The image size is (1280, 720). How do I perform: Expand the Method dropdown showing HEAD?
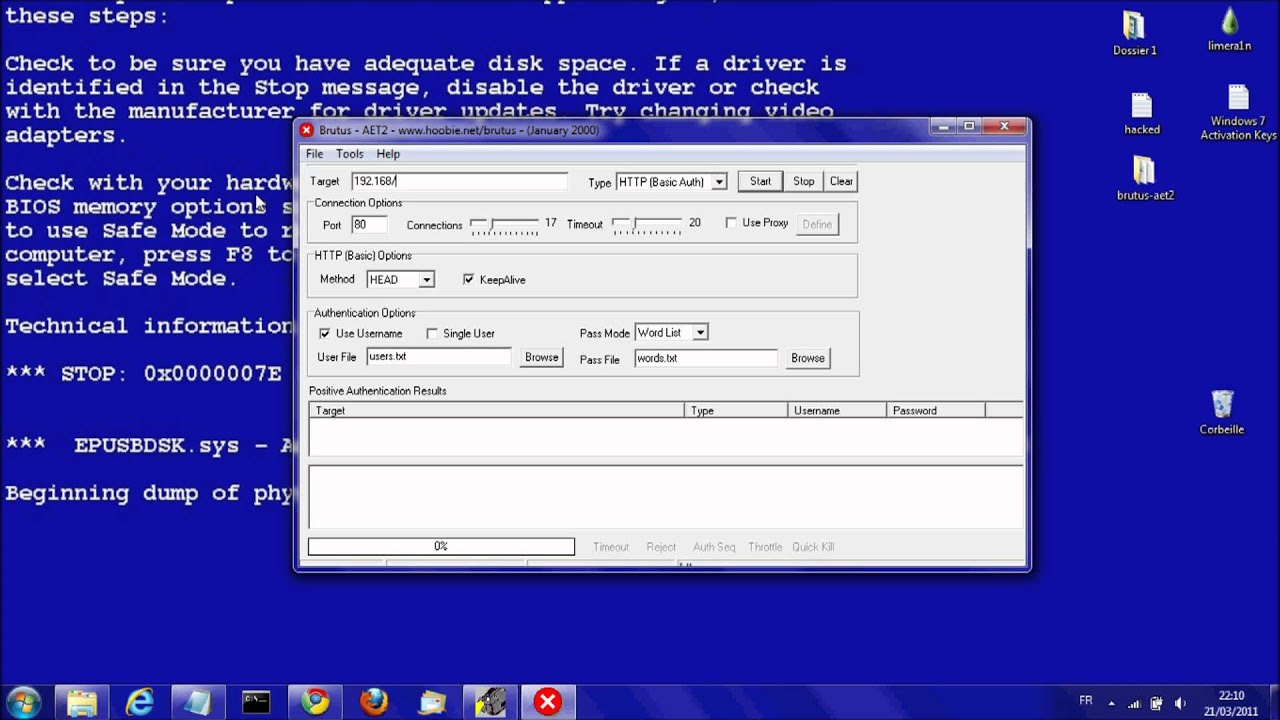pyautogui.click(x=426, y=280)
